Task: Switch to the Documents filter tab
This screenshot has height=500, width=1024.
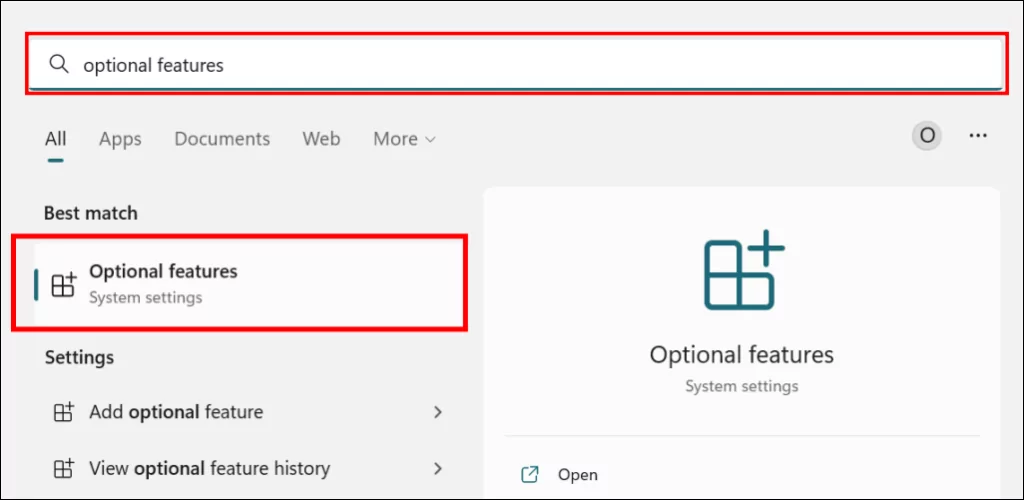Action: (222, 139)
